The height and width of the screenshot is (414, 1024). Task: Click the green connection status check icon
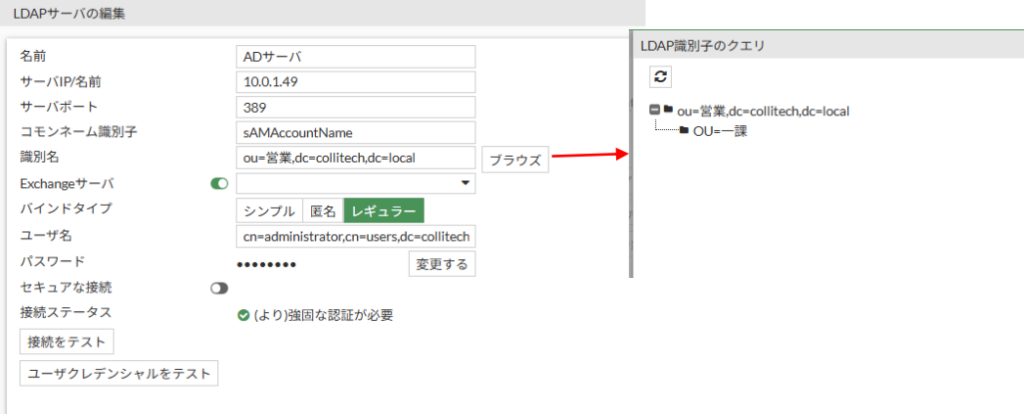tap(243, 315)
